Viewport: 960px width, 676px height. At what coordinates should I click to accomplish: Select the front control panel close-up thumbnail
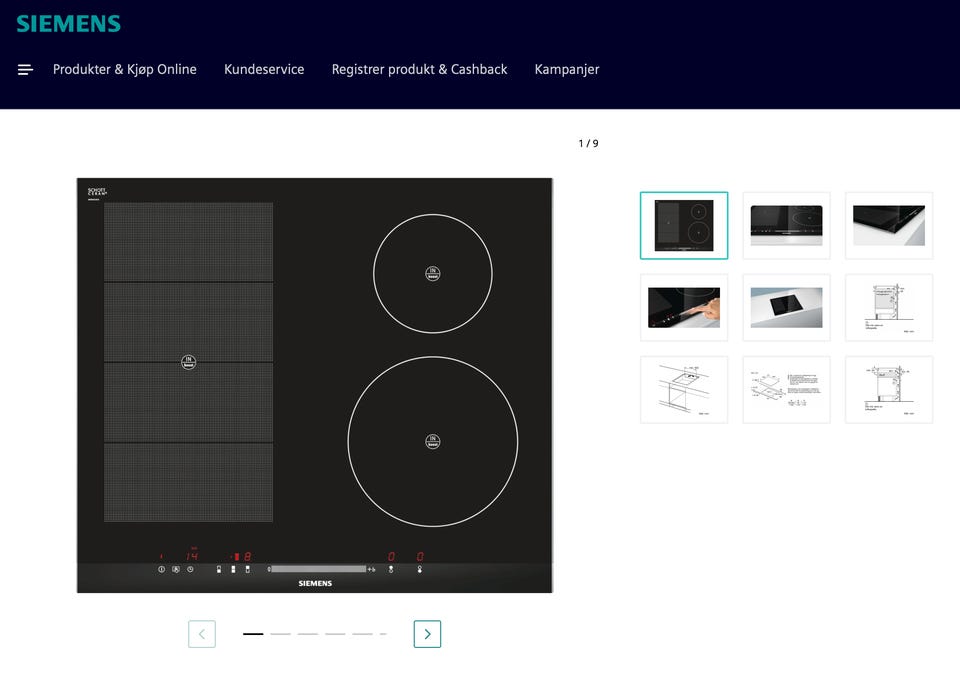786,225
